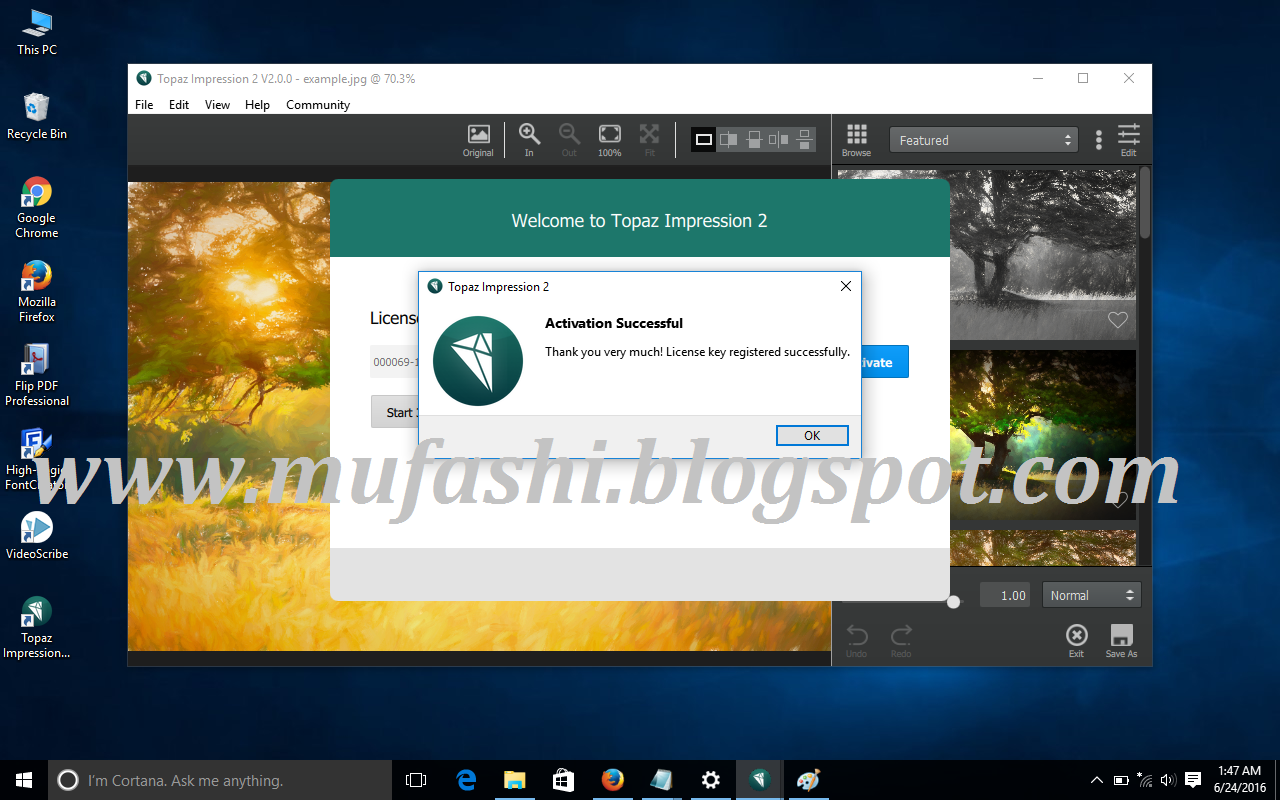Open Windows Store from taskbar
Viewport: 1280px width, 800px height.
[563, 780]
